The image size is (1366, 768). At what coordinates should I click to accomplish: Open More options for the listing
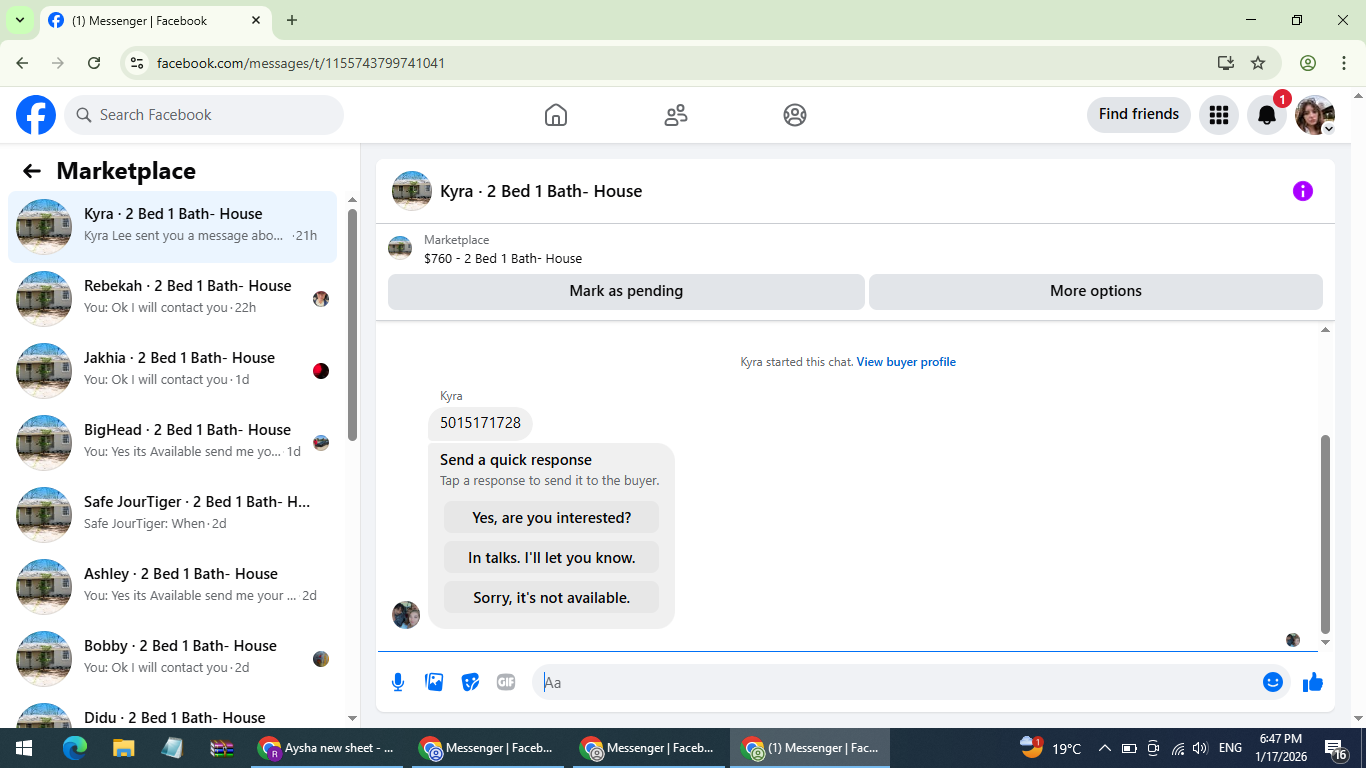click(x=1095, y=291)
